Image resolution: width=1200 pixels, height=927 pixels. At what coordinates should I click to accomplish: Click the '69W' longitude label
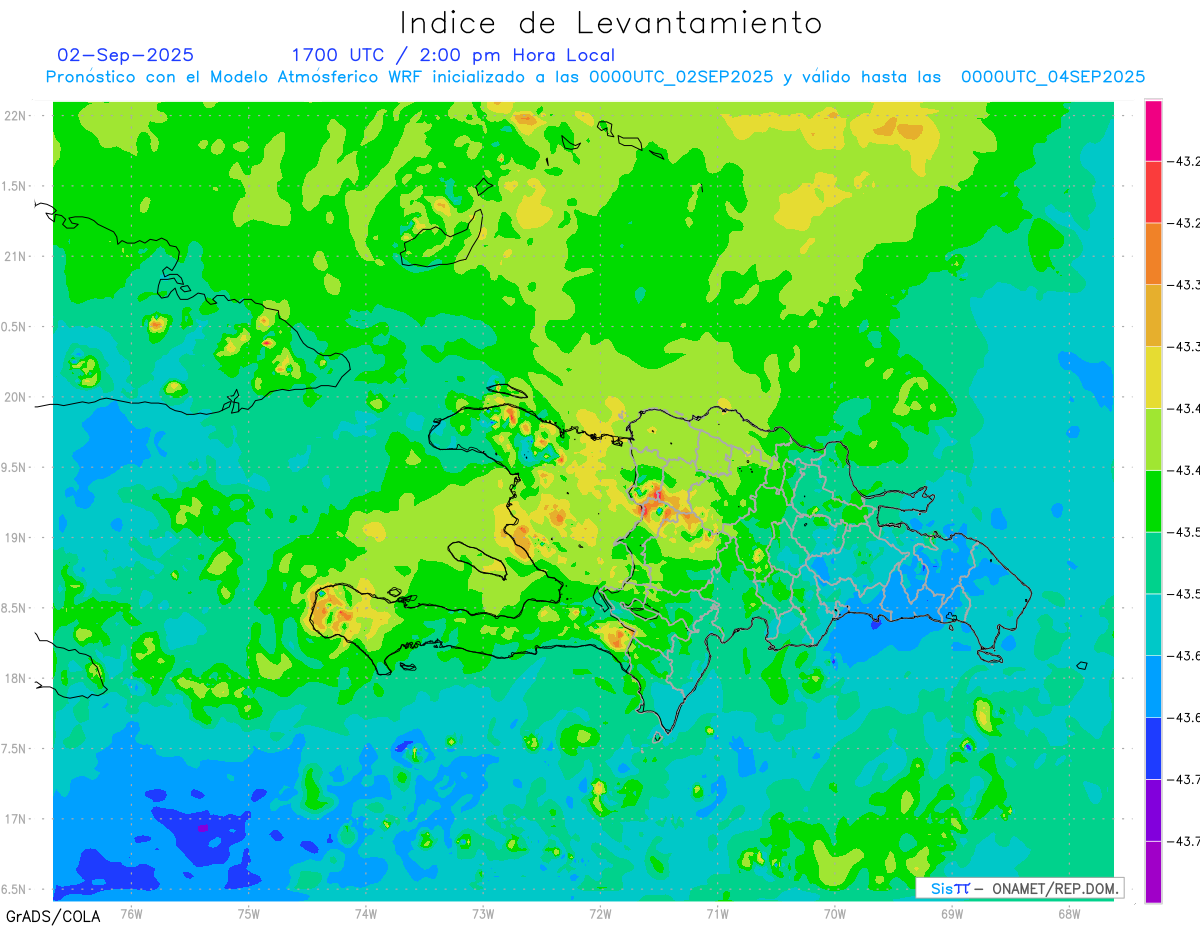(952, 914)
